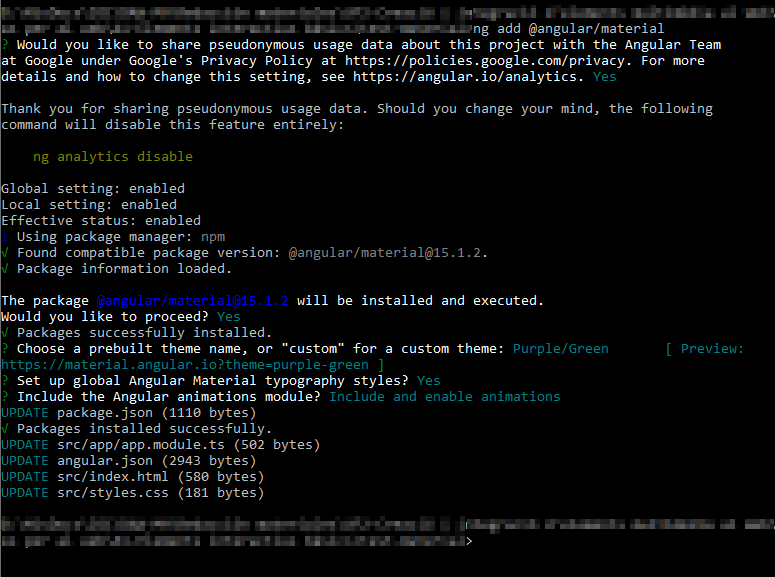
Task: Open the angular.io/analytics URL
Action: pos(468,76)
